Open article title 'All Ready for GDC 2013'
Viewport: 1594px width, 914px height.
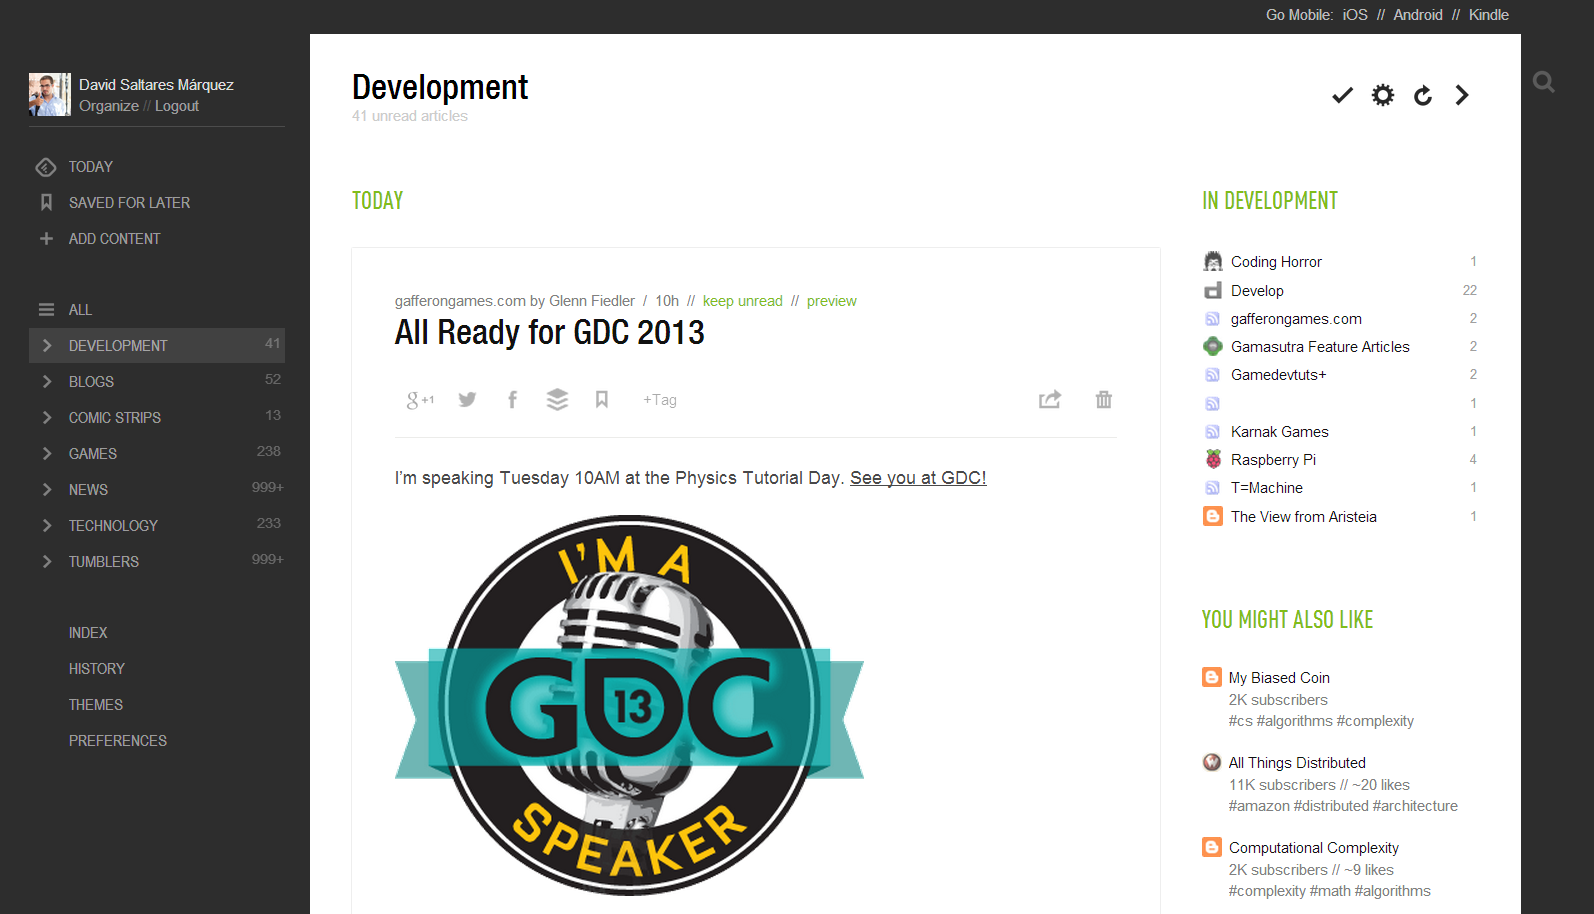pos(550,332)
